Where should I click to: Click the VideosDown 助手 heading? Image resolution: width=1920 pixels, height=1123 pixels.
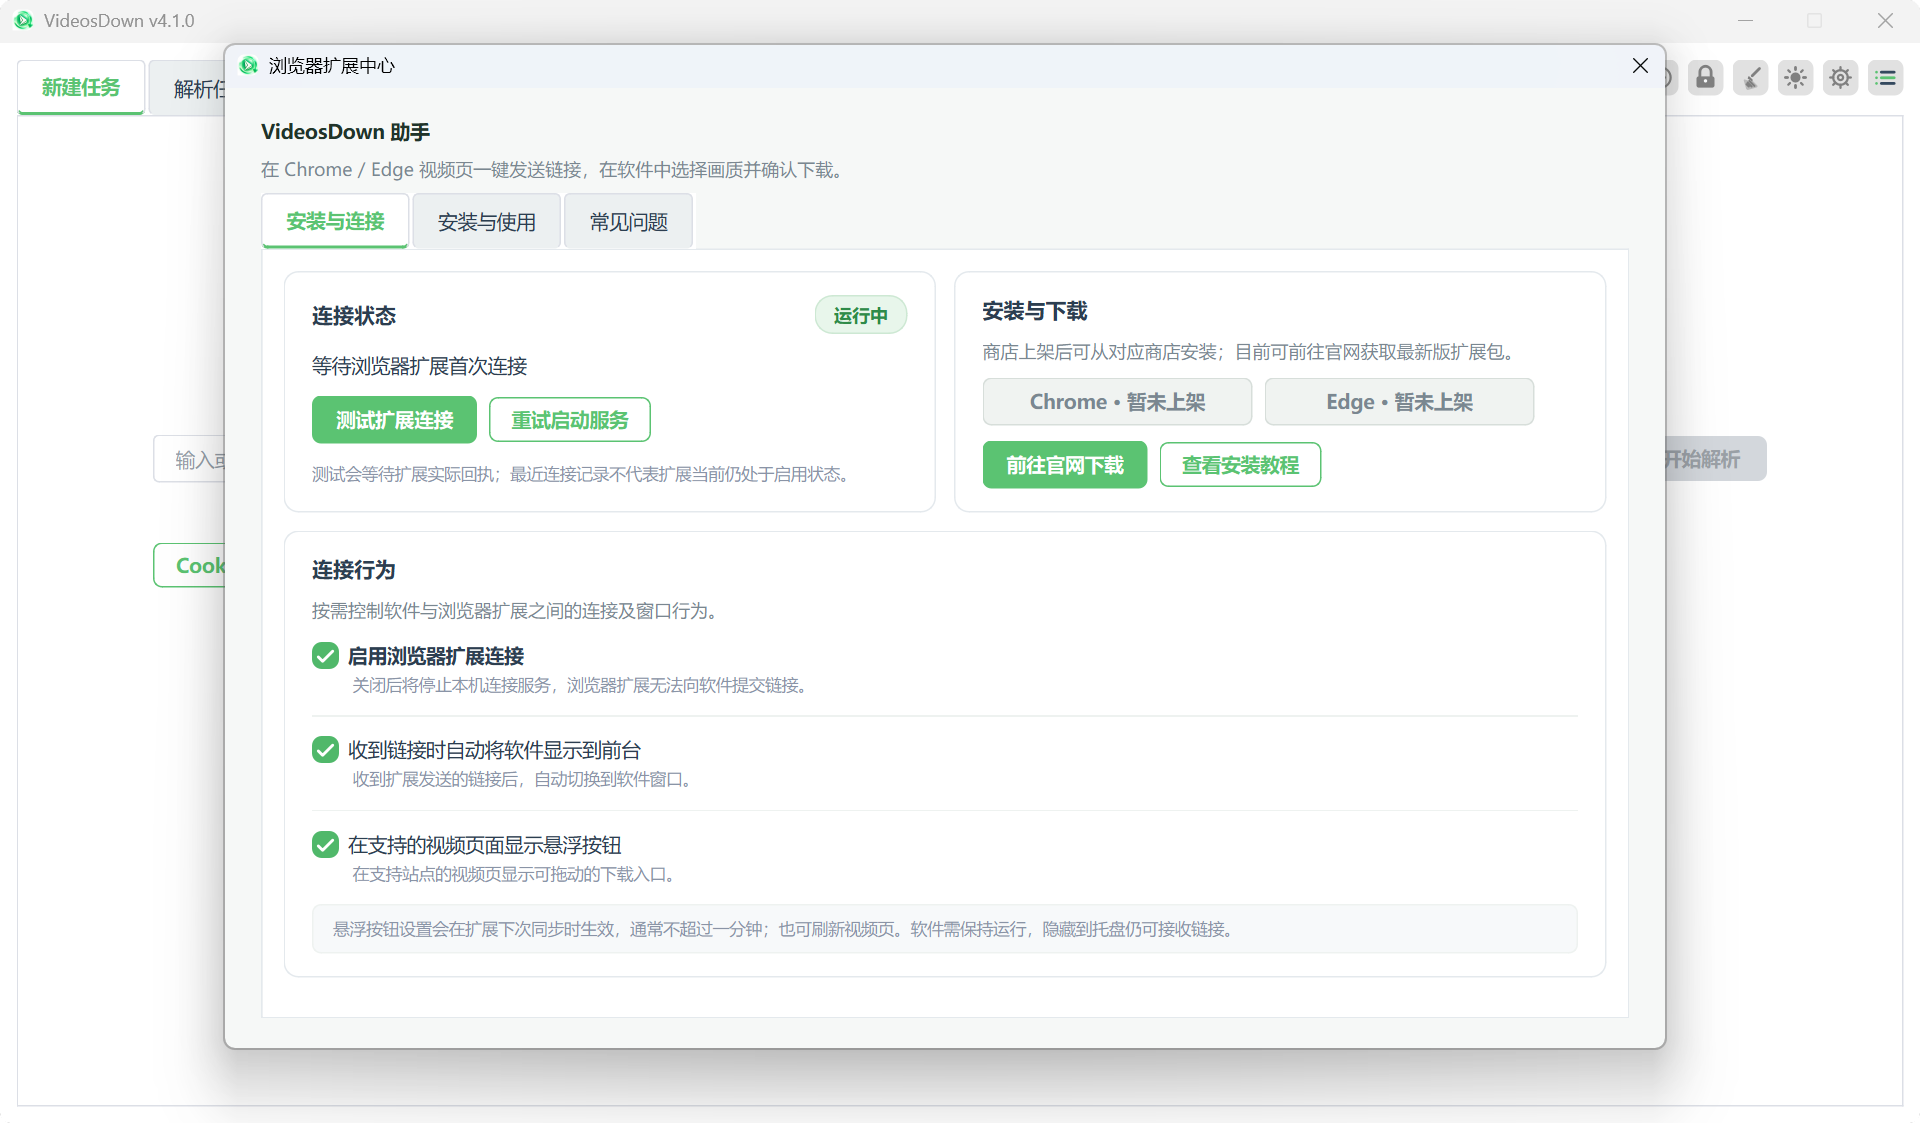click(345, 132)
